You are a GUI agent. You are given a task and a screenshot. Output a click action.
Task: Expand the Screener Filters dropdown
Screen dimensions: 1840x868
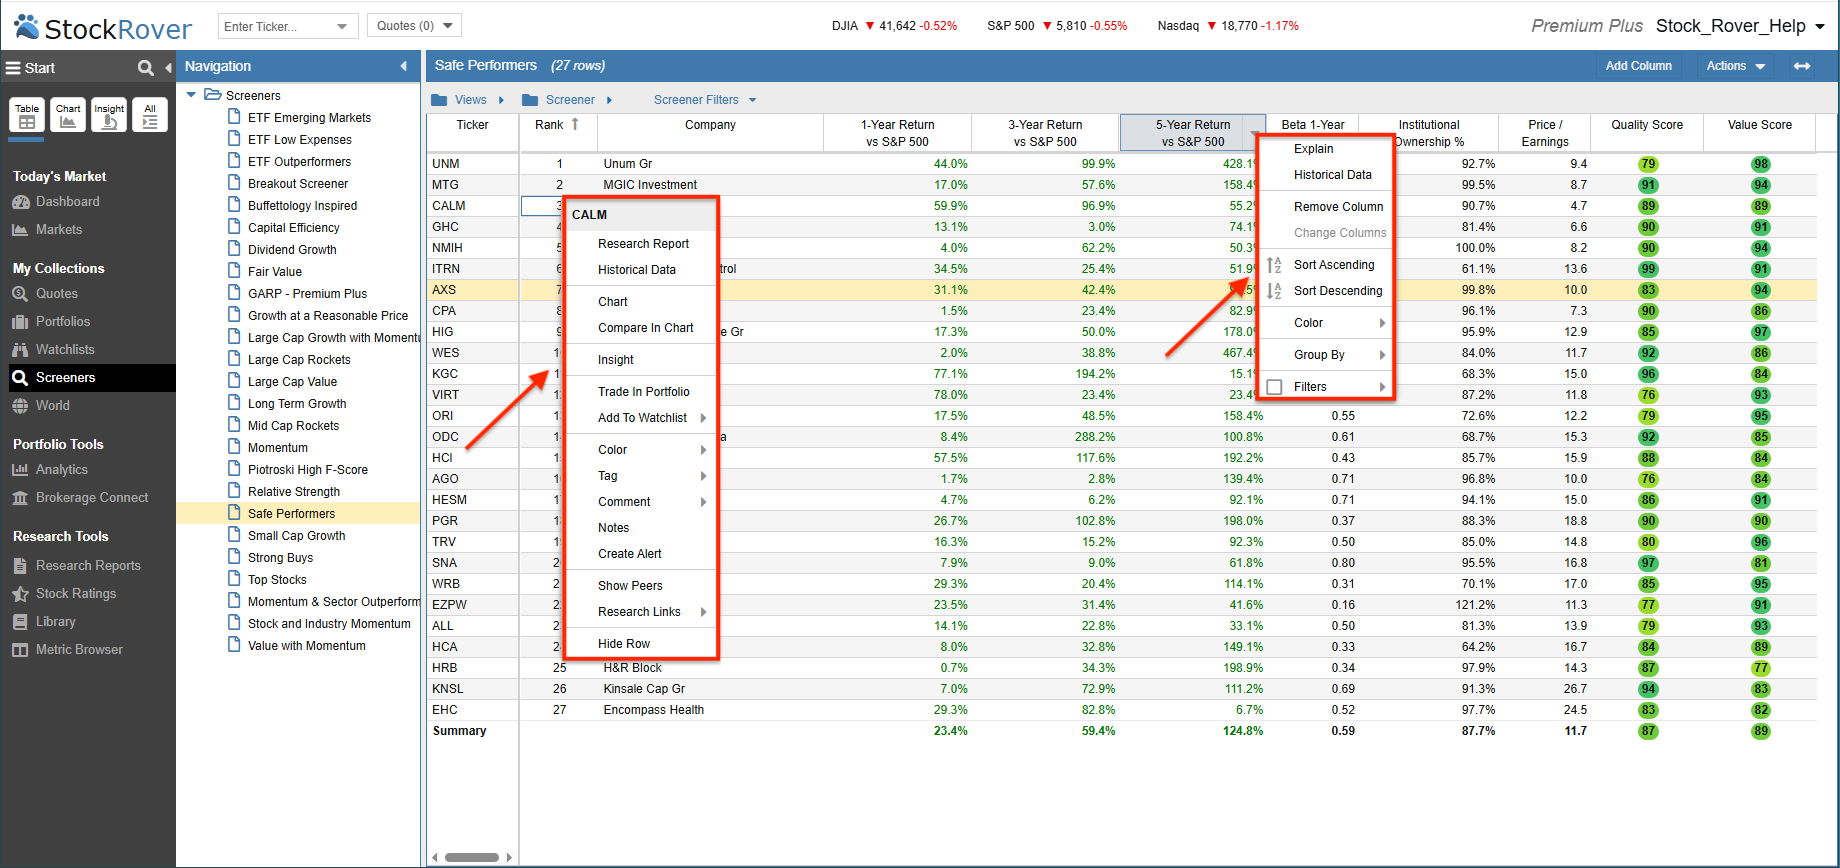(x=705, y=100)
